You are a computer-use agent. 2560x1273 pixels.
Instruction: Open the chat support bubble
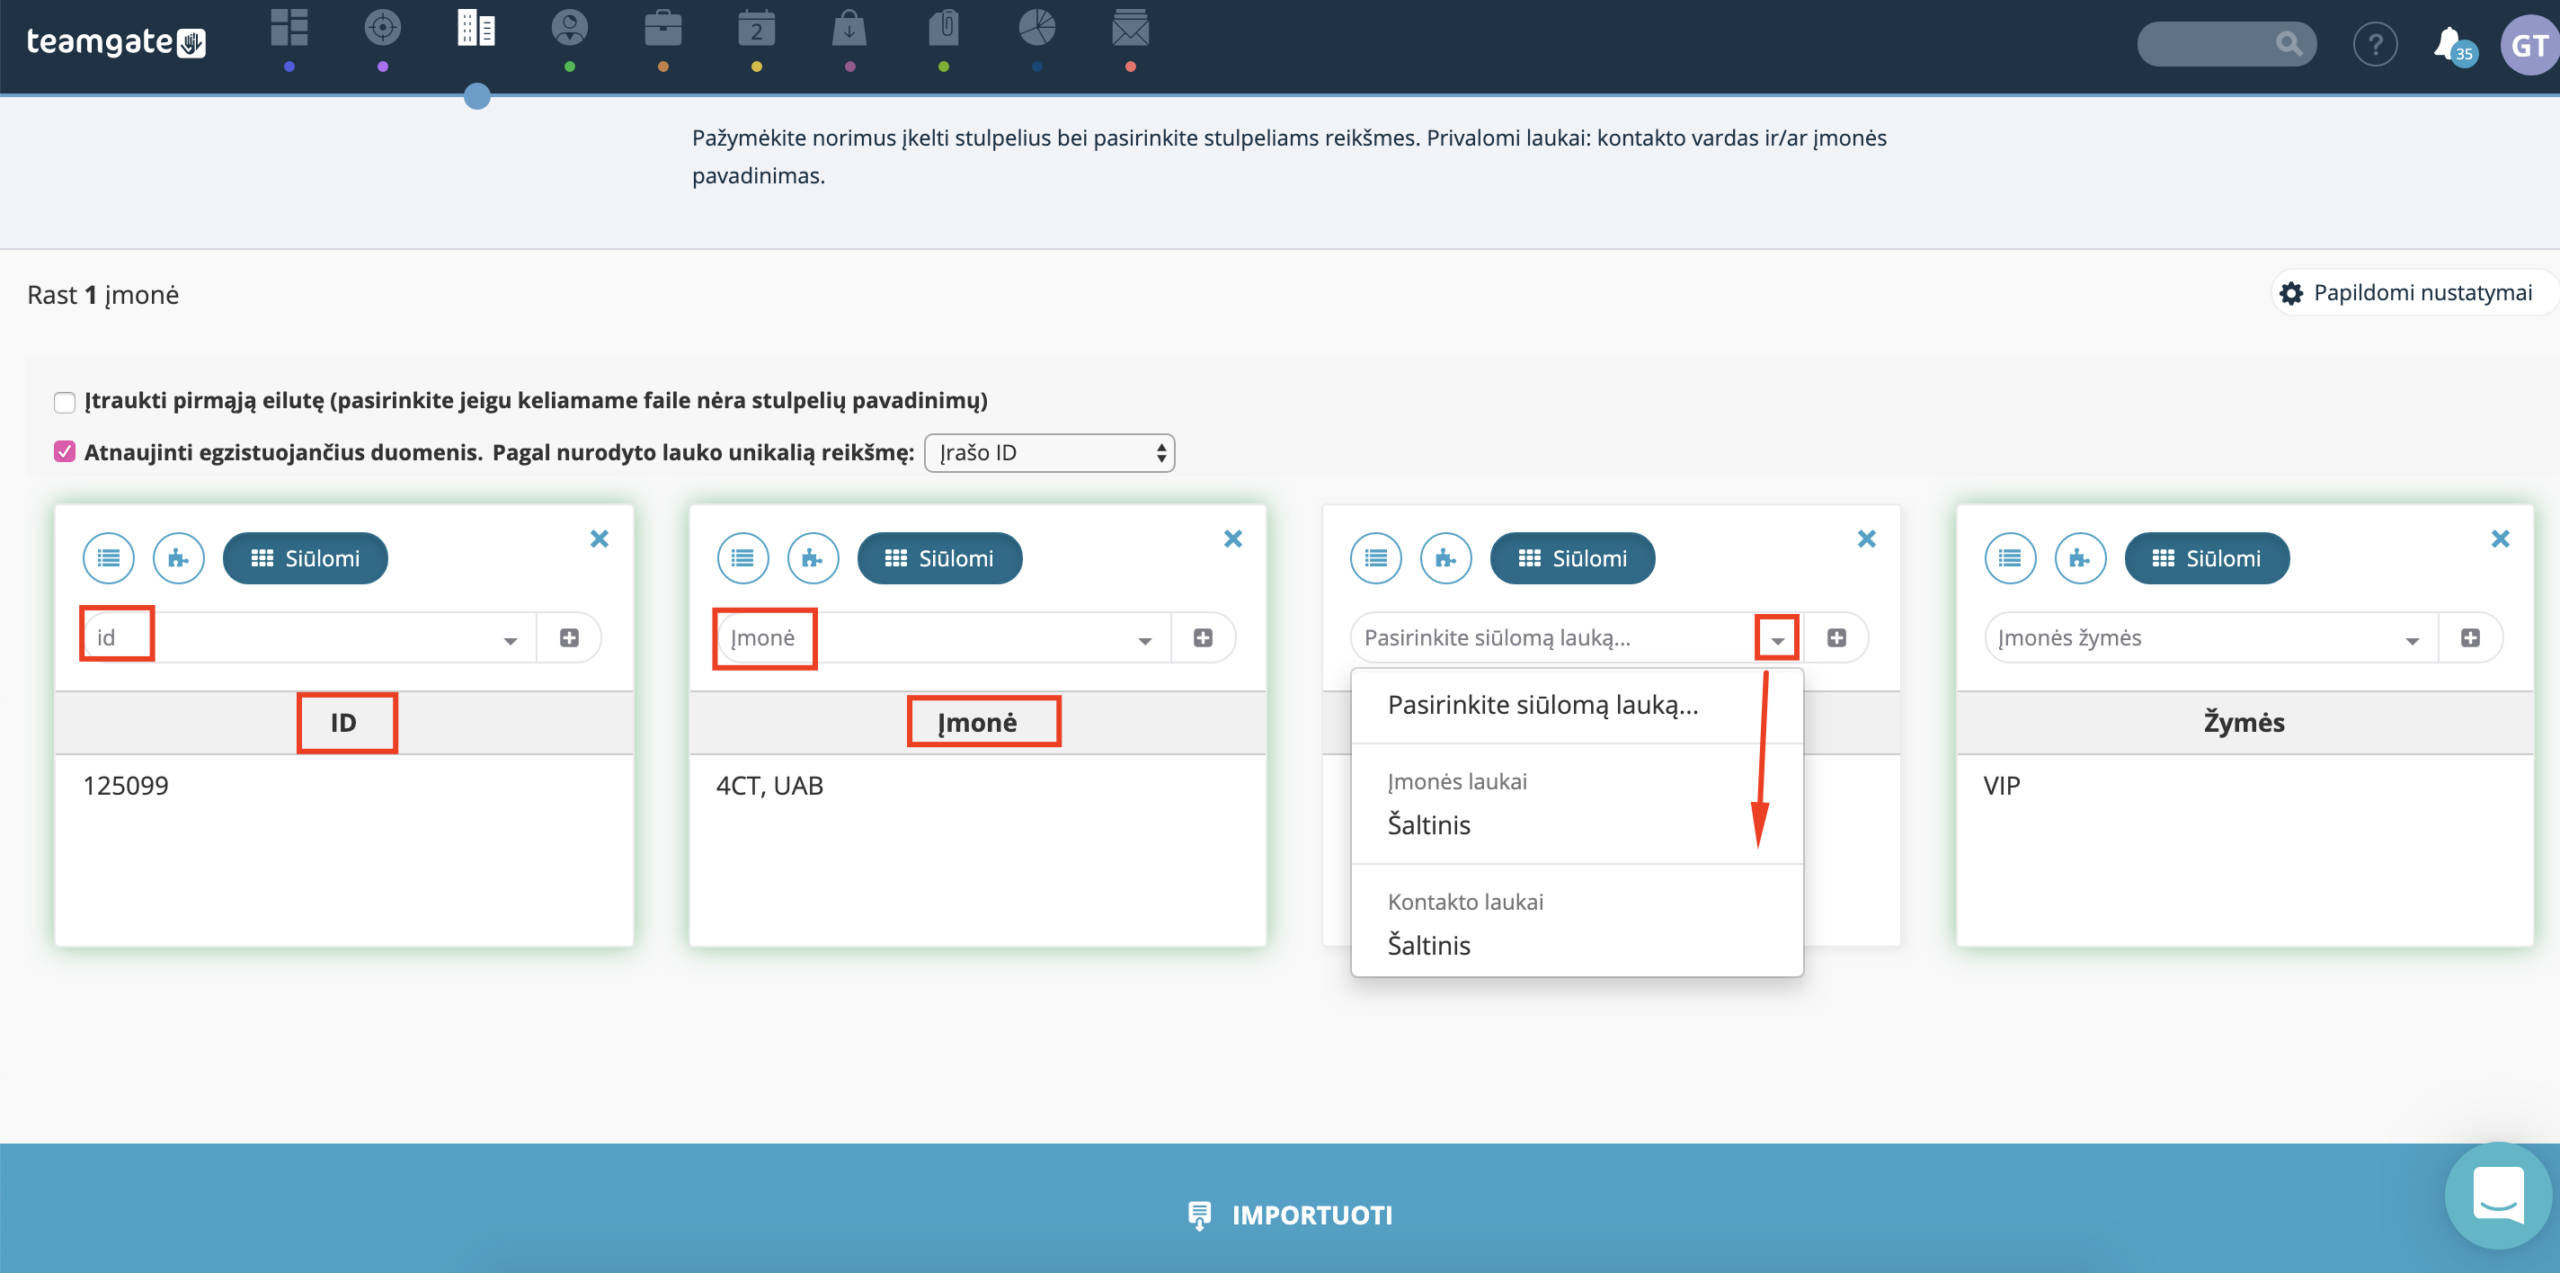2498,1195
